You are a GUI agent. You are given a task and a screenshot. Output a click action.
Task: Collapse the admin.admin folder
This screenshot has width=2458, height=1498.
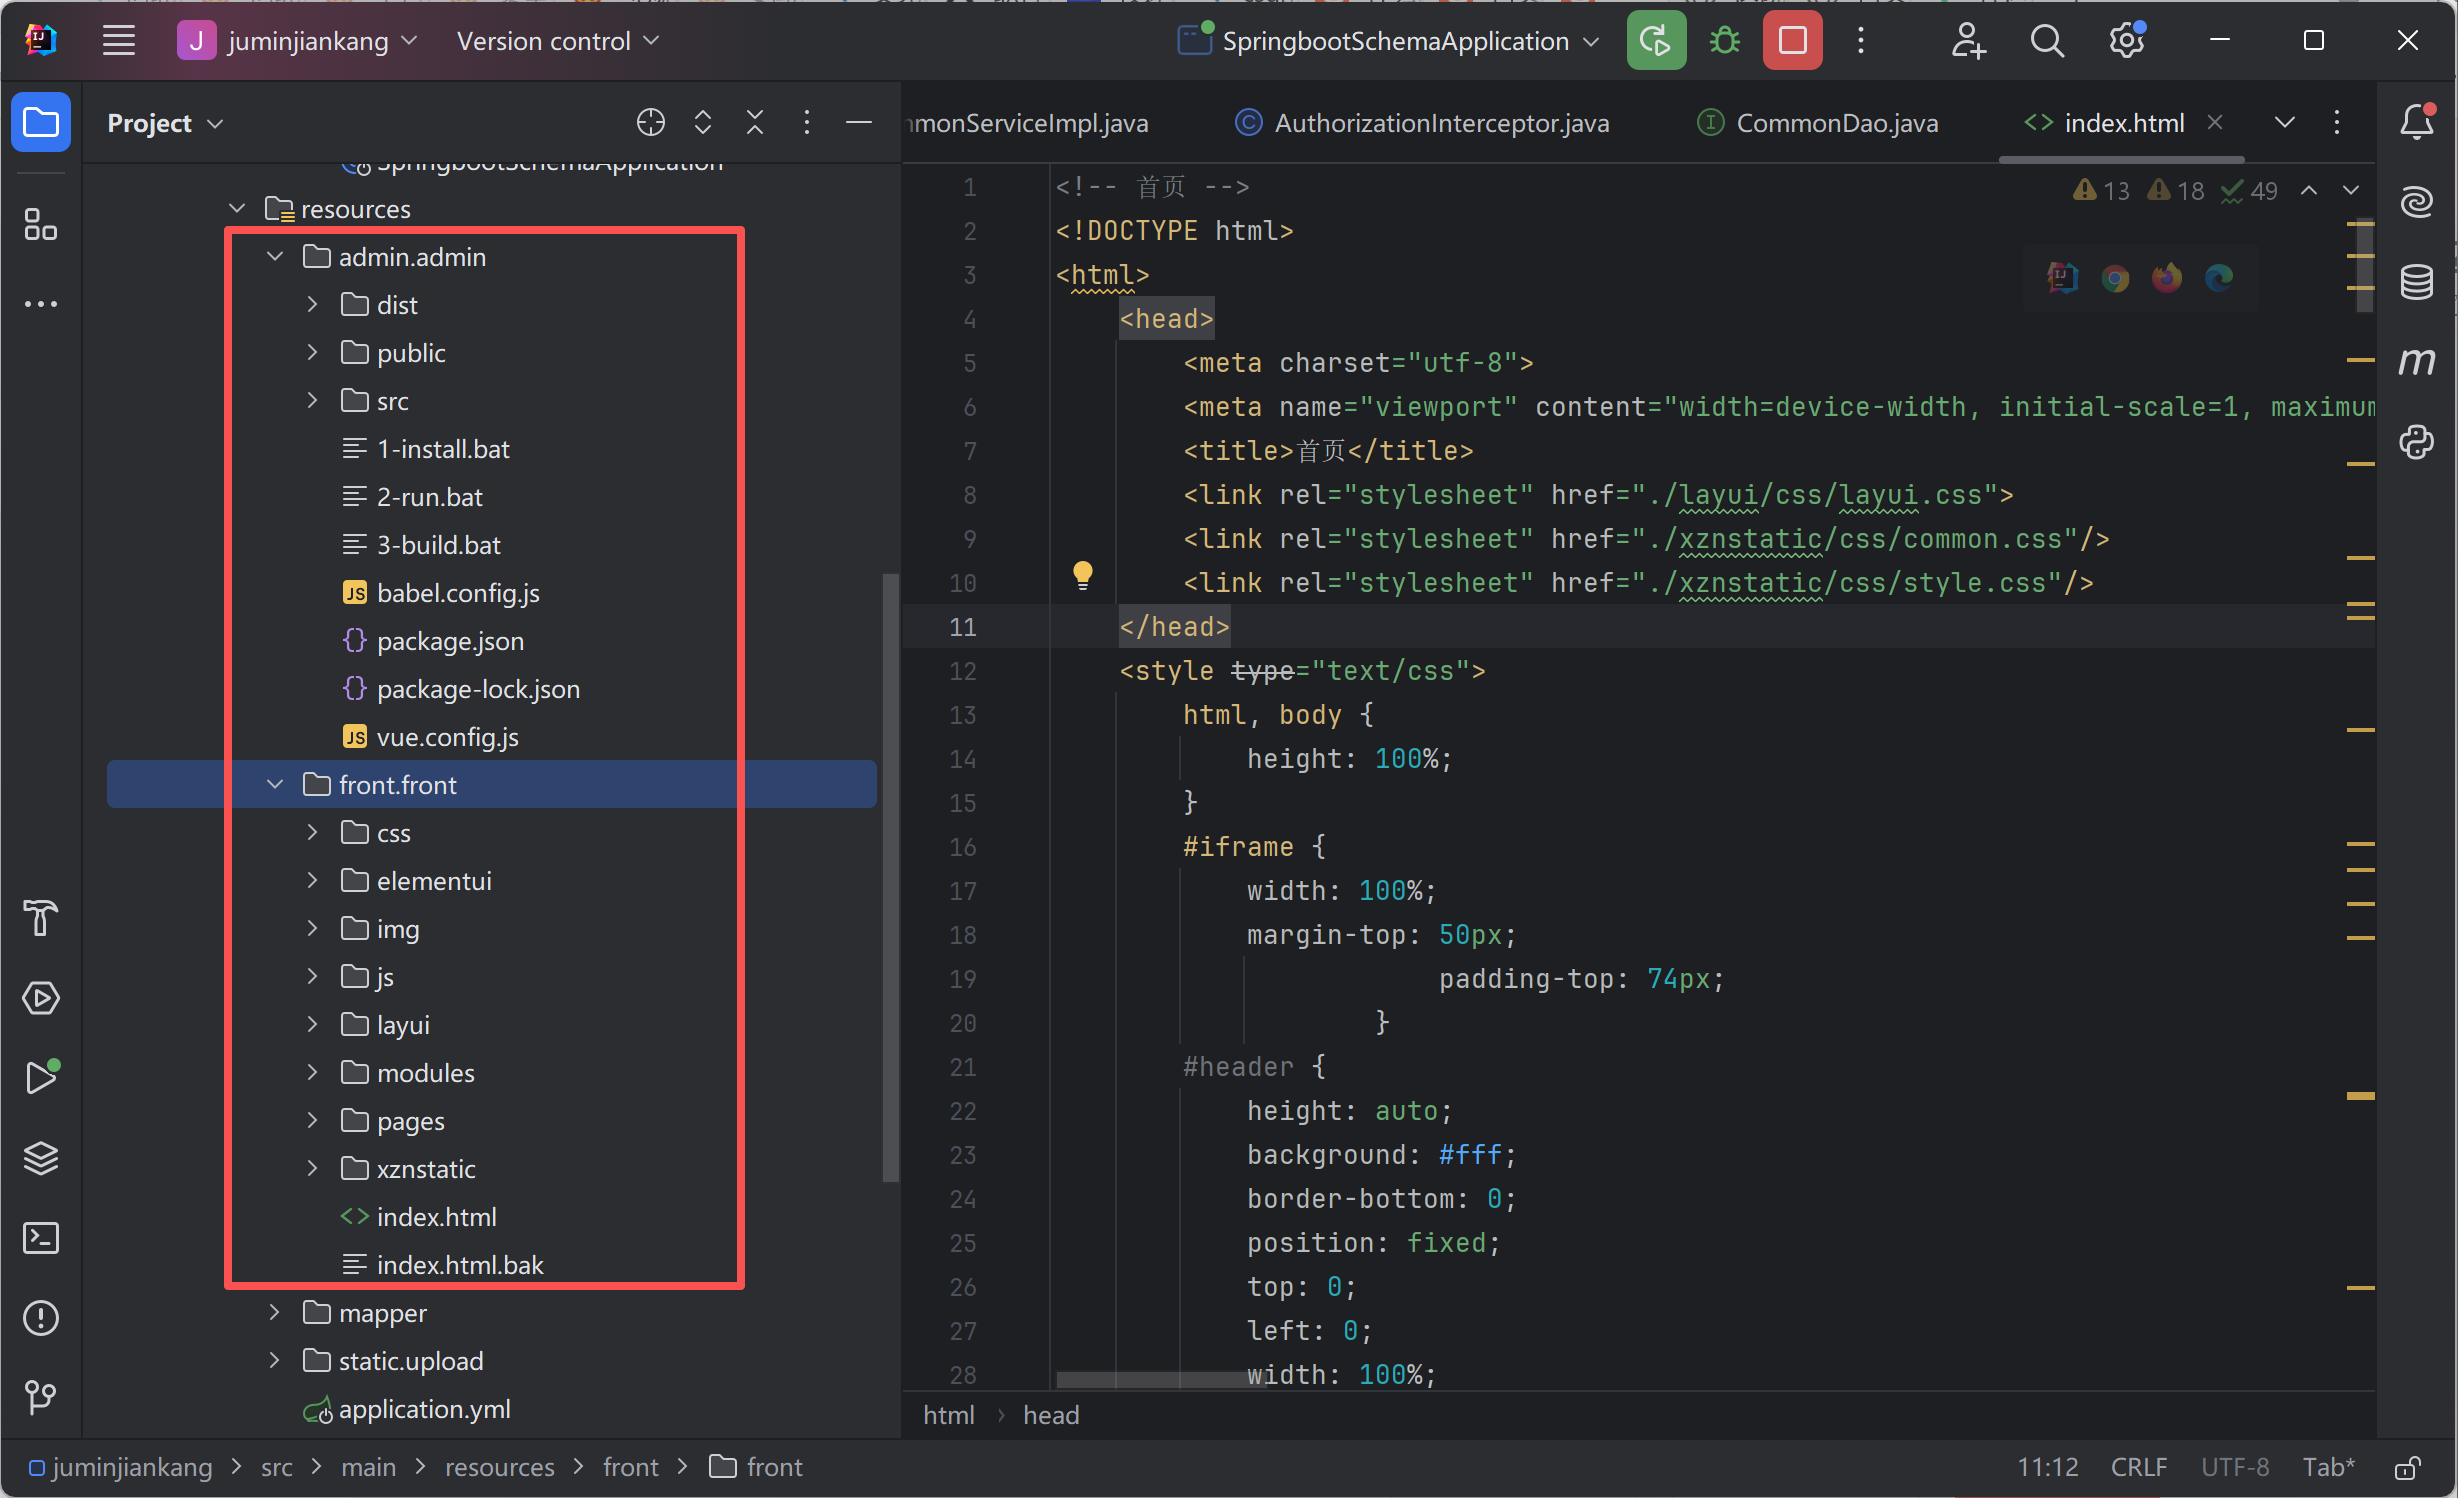click(x=275, y=257)
